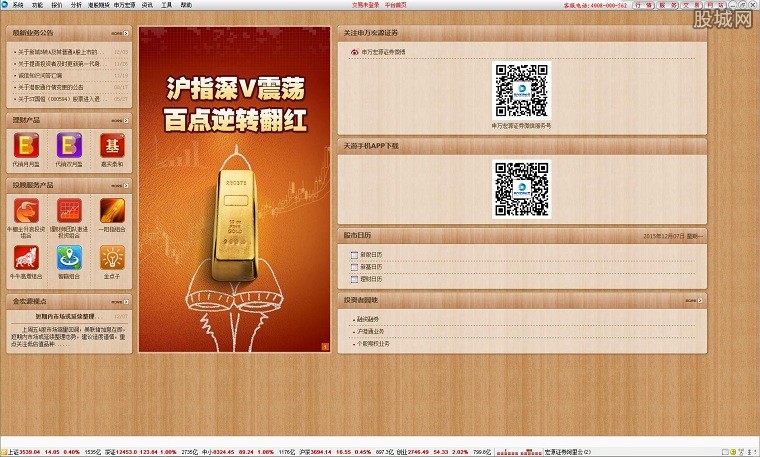Click the 天游手机APP download QR code

(522, 189)
